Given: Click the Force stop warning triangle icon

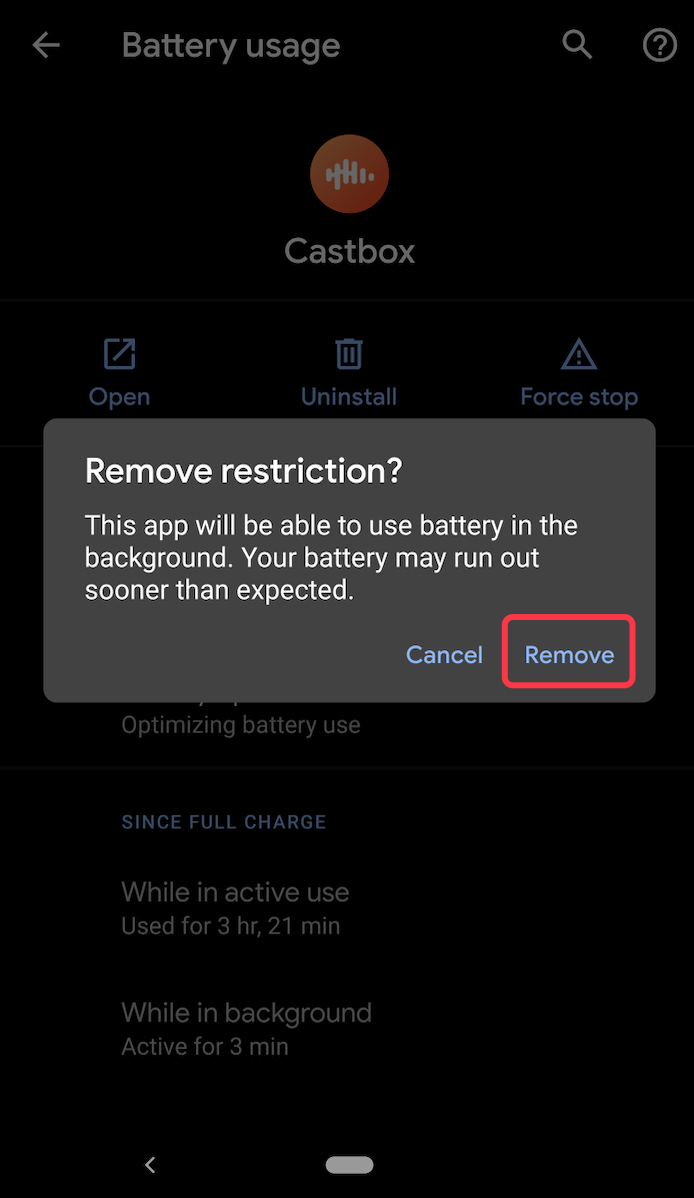Looking at the screenshot, I should pyautogui.click(x=579, y=354).
